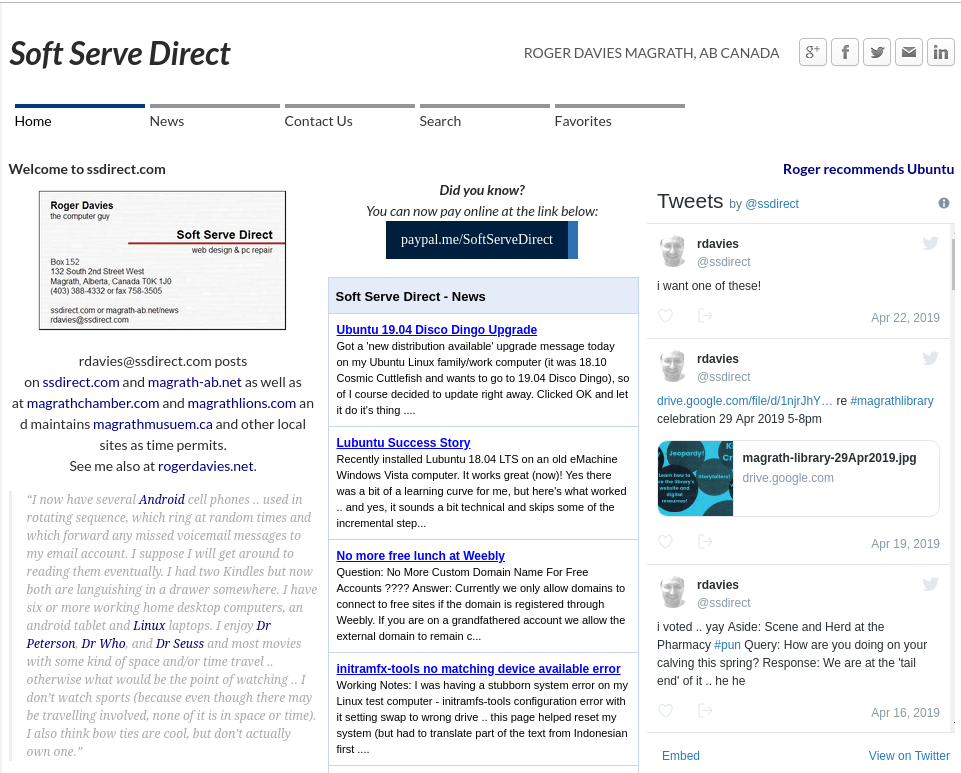
Task: Like the Apr 19, 2019 tweet
Action: pyautogui.click(x=666, y=541)
